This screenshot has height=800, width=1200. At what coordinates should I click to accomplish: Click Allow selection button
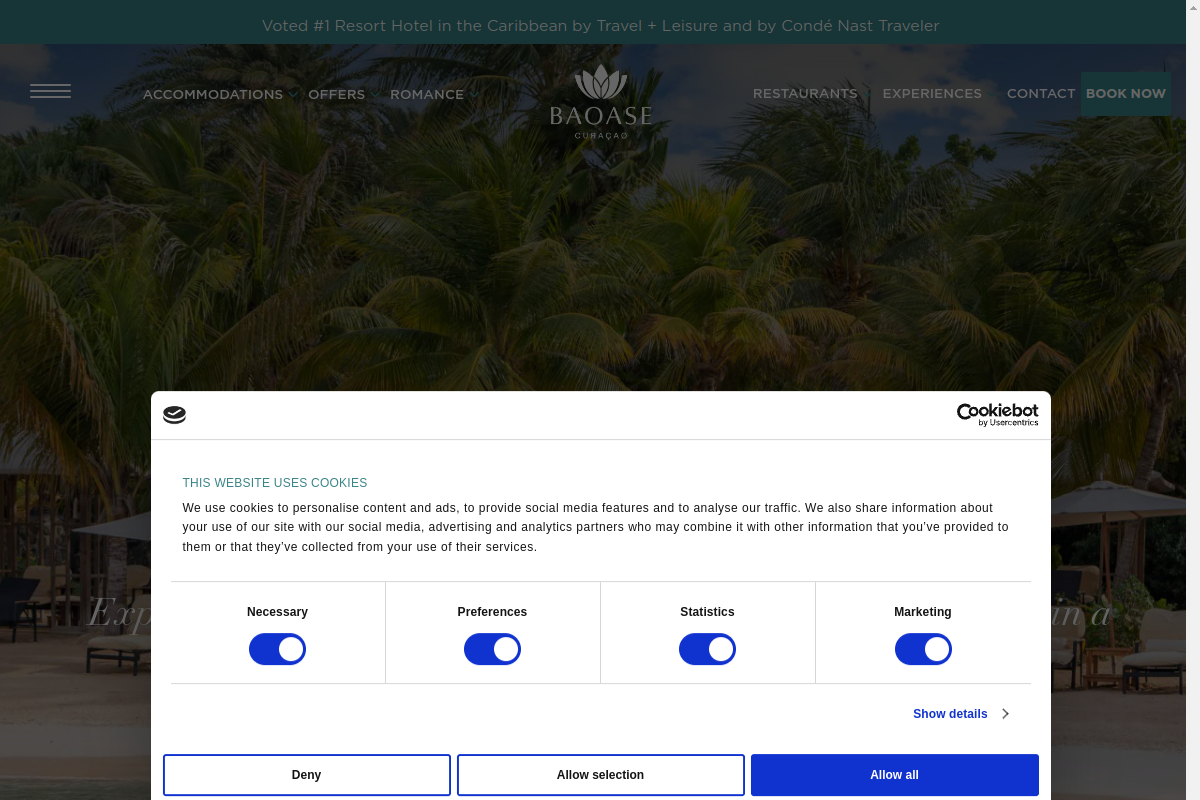click(x=601, y=775)
